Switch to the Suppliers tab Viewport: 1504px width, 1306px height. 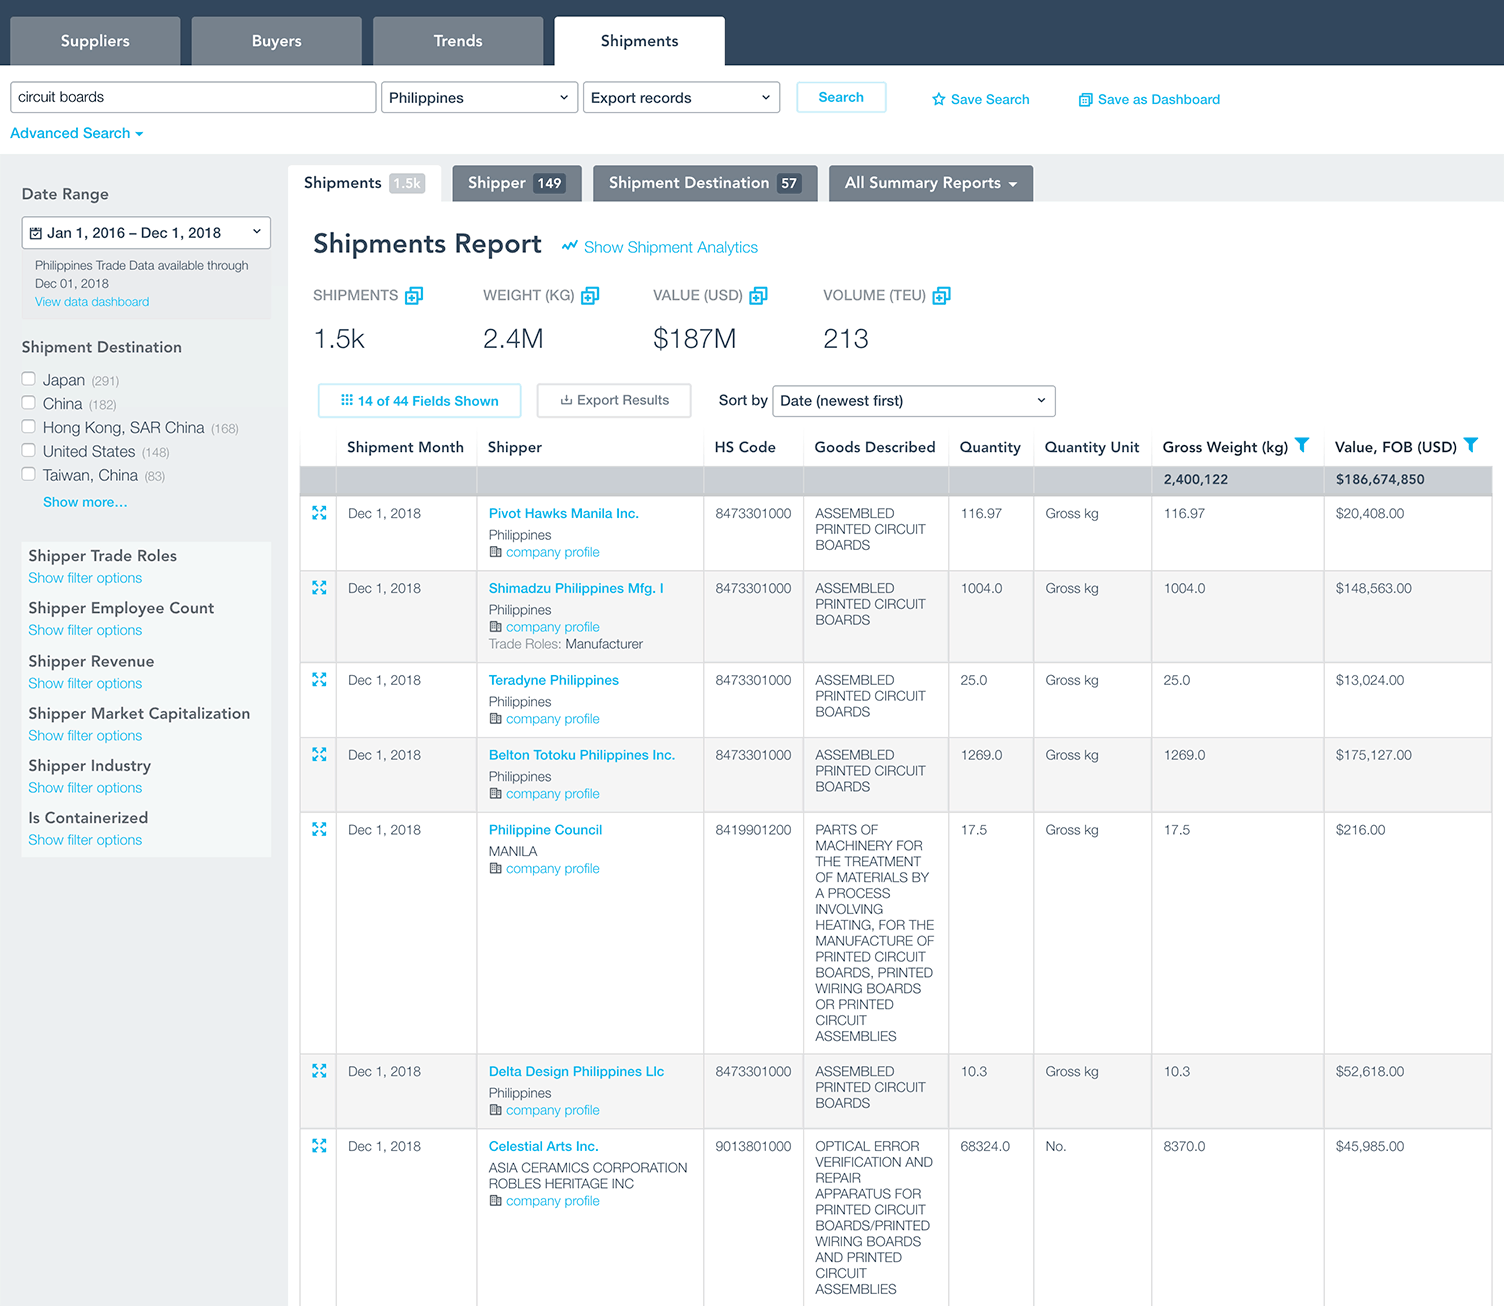(95, 41)
